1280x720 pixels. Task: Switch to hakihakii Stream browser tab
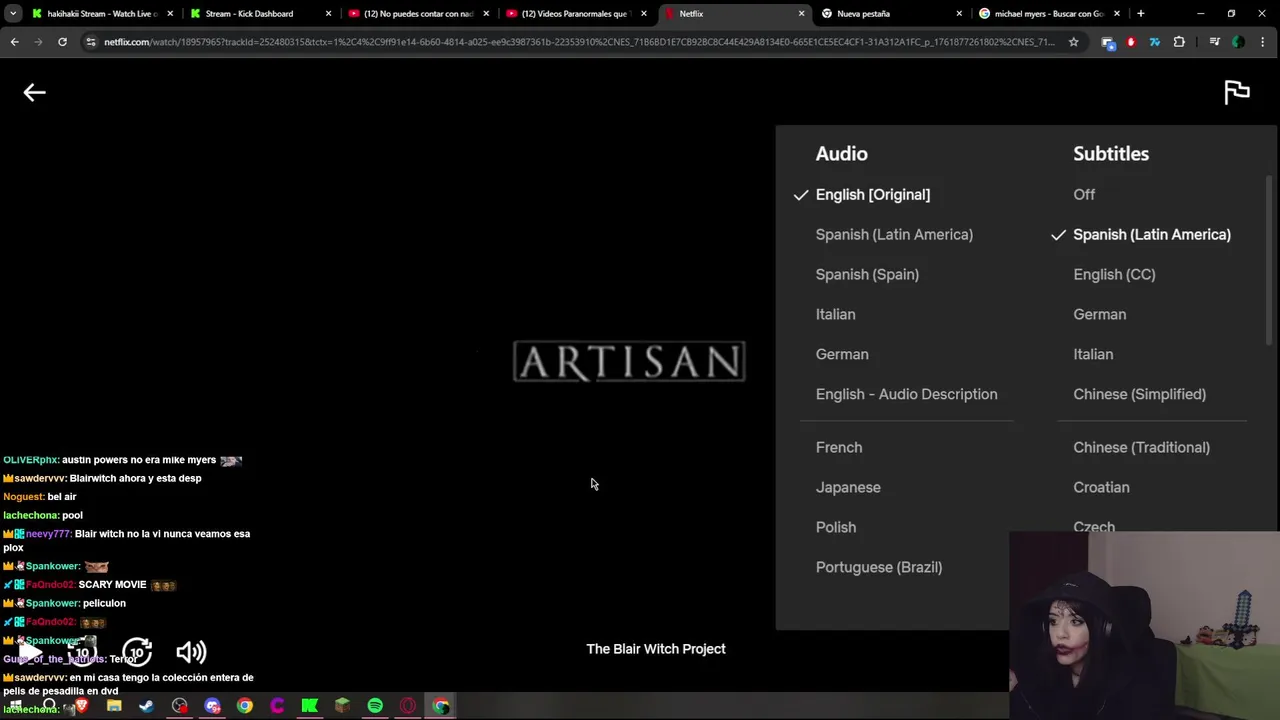100,14
